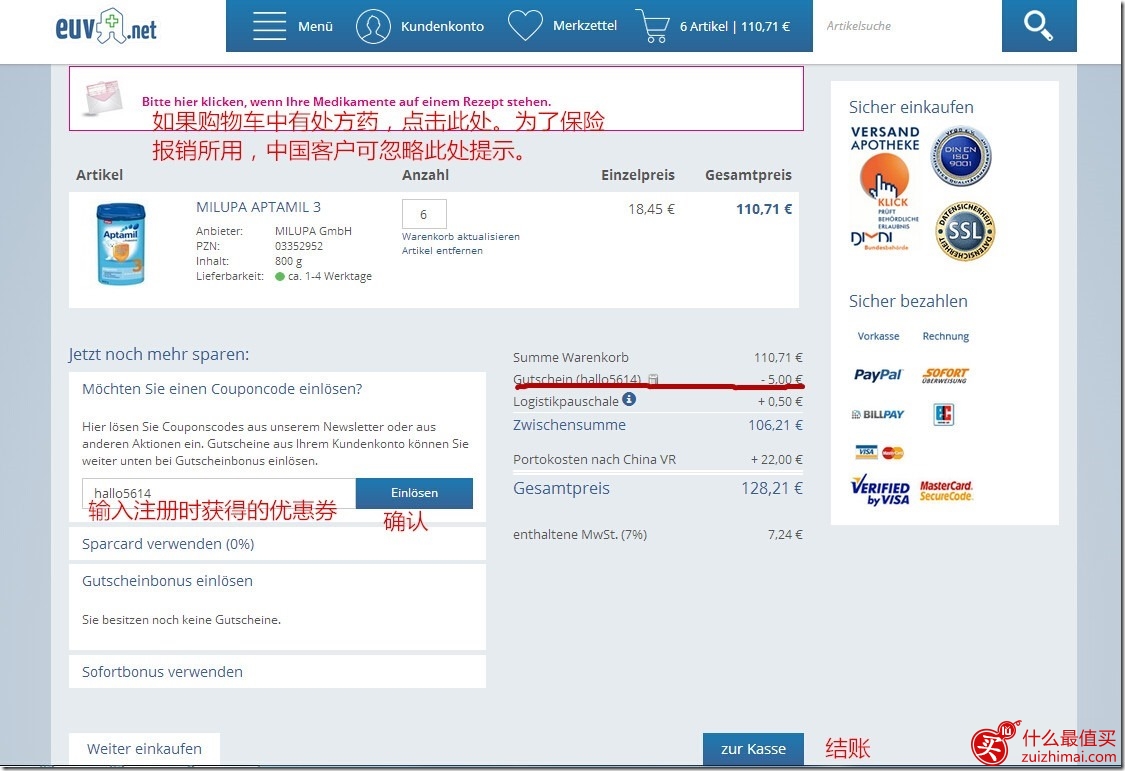Click the MasterCard SecureCode logo
The height and width of the screenshot is (771, 1125).
(946, 491)
